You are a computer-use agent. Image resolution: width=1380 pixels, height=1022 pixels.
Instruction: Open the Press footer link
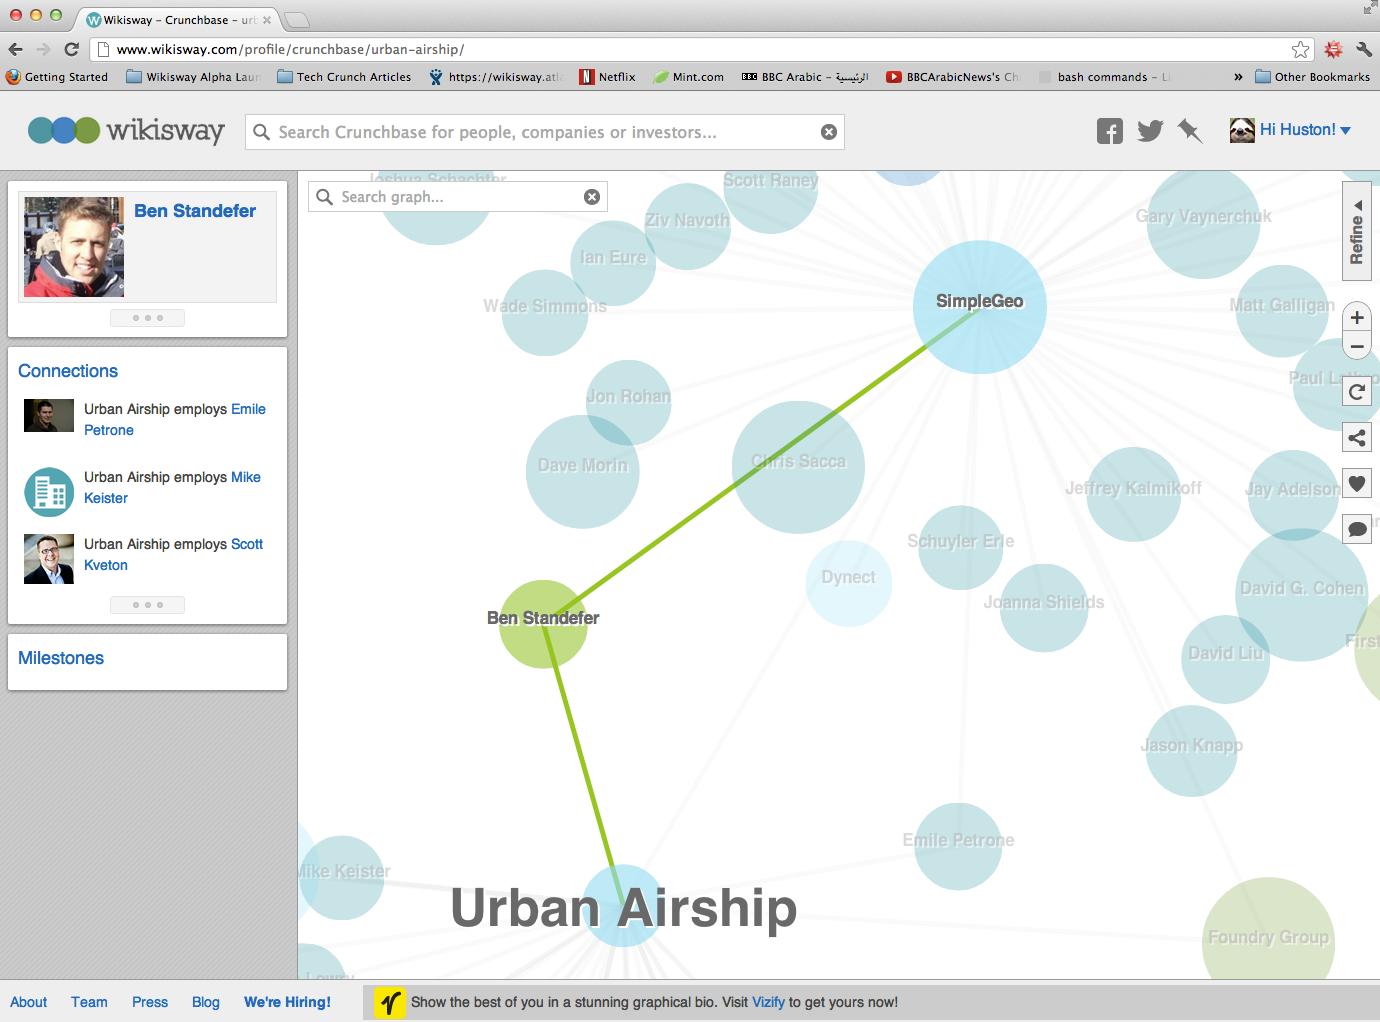coord(150,1002)
